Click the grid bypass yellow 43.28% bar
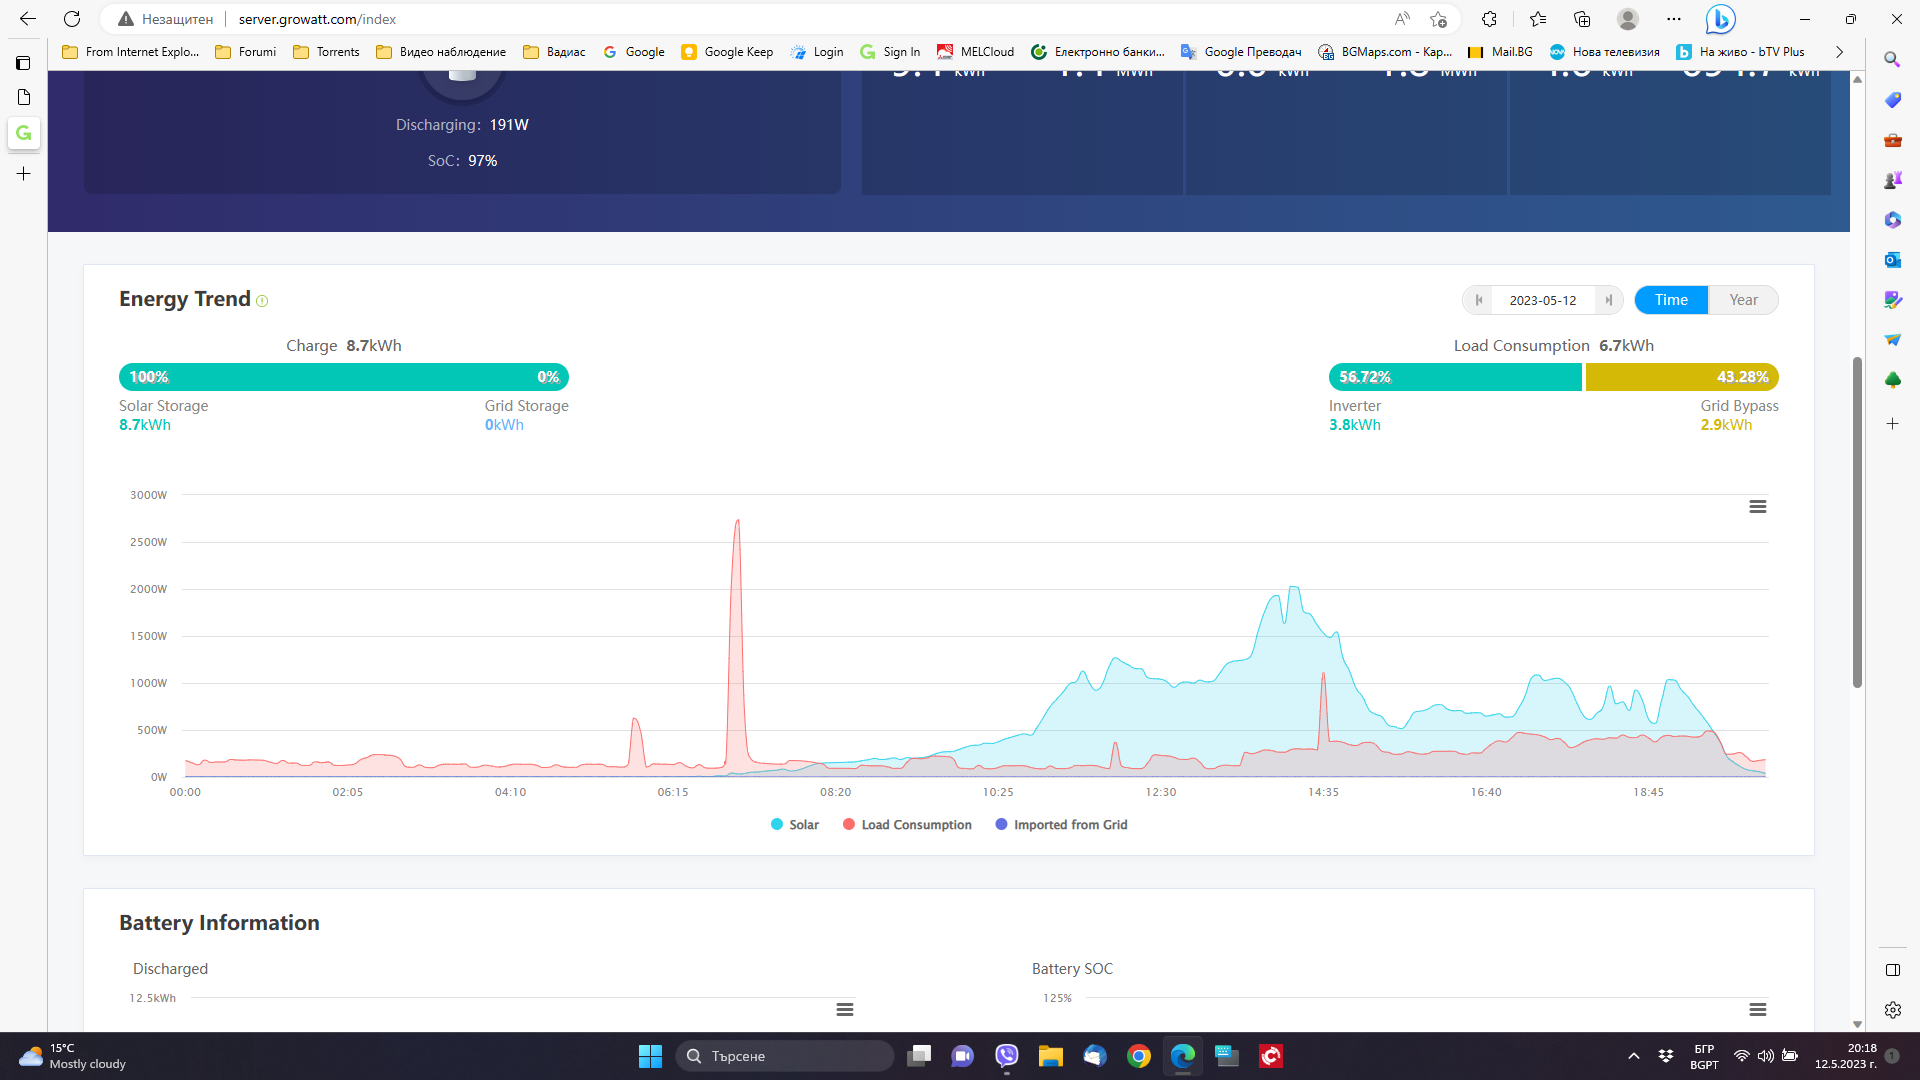 click(x=1681, y=377)
